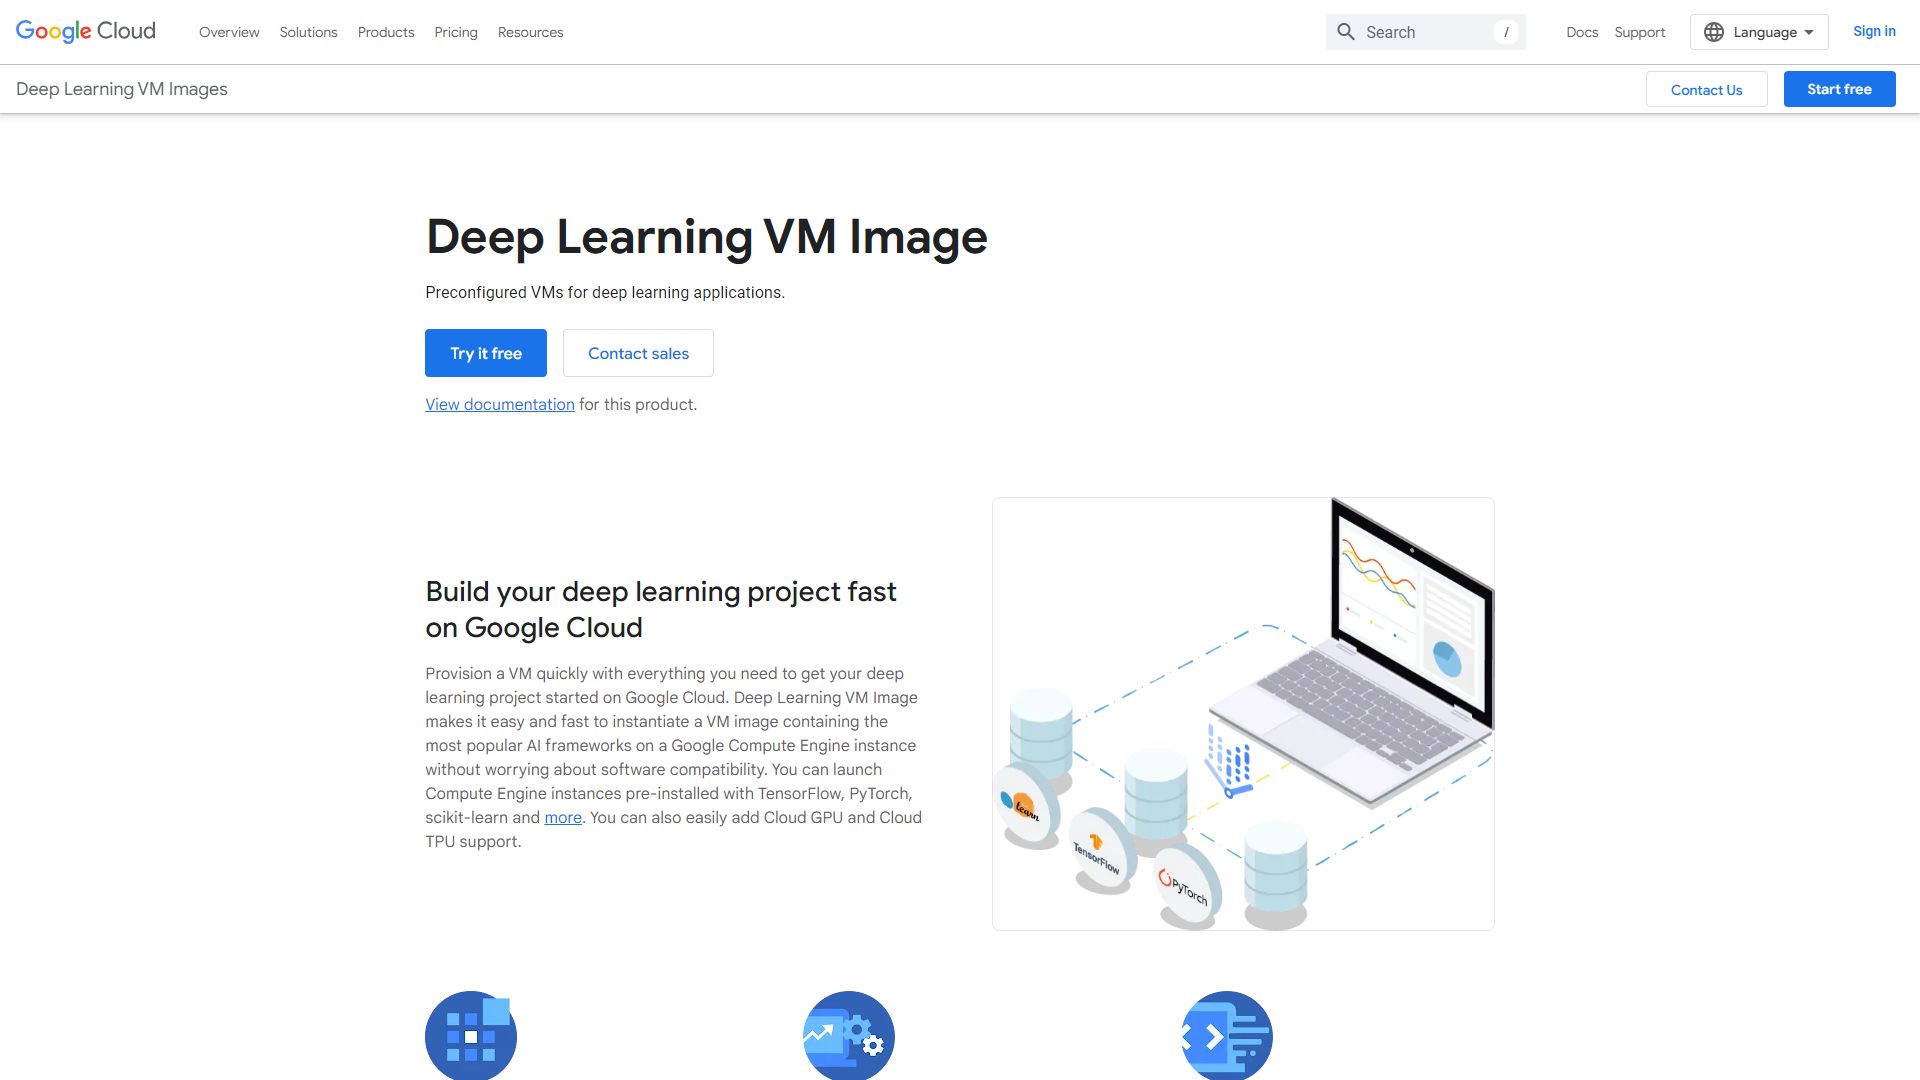
Task: Click the rocket/analytics icon bottom center
Action: pyautogui.click(x=847, y=1035)
